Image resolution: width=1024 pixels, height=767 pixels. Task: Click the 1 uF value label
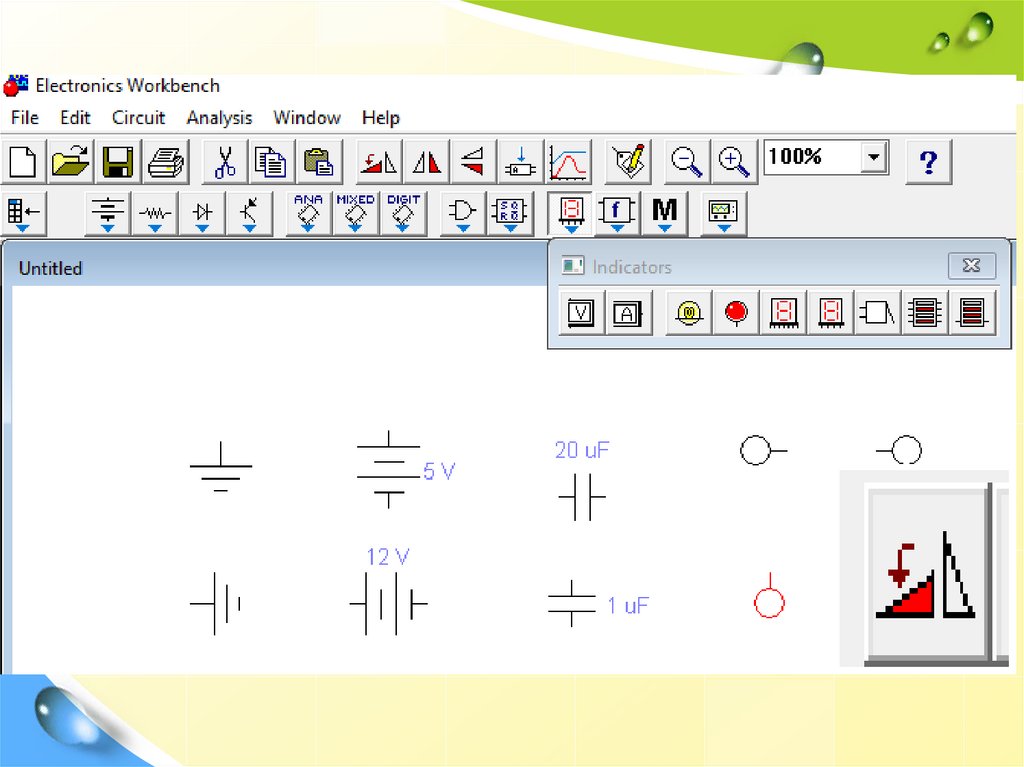628,606
